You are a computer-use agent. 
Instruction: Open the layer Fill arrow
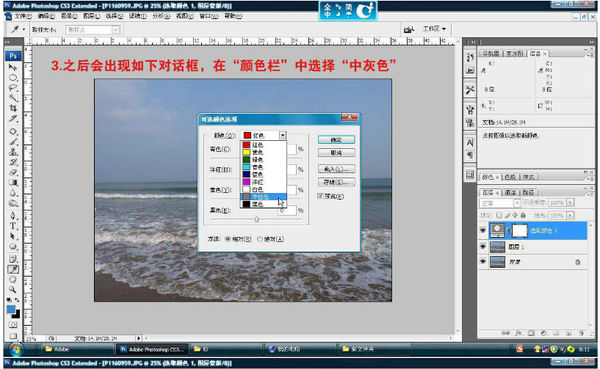[x=571, y=215]
